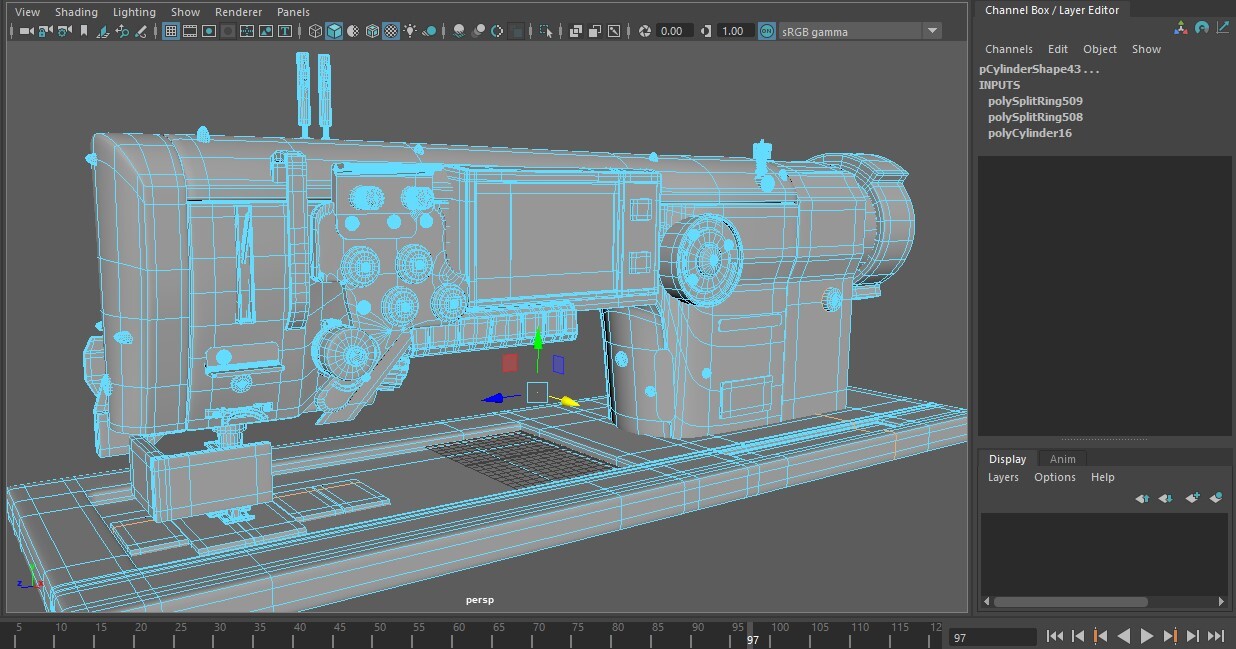Open the Help menu in Layer Editor
This screenshot has height=649, width=1236.
1102,477
